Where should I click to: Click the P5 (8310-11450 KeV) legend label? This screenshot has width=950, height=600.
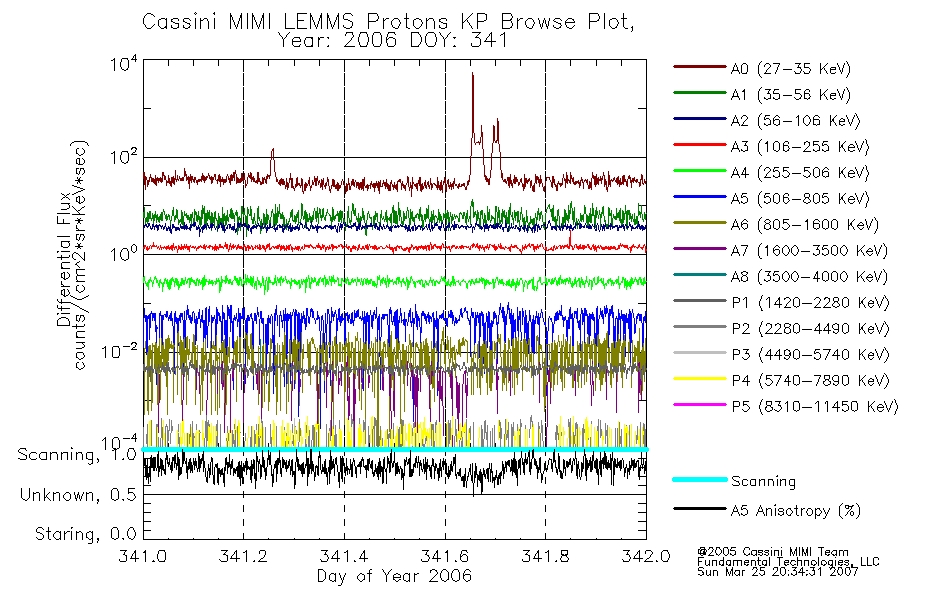click(x=814, y=407)
